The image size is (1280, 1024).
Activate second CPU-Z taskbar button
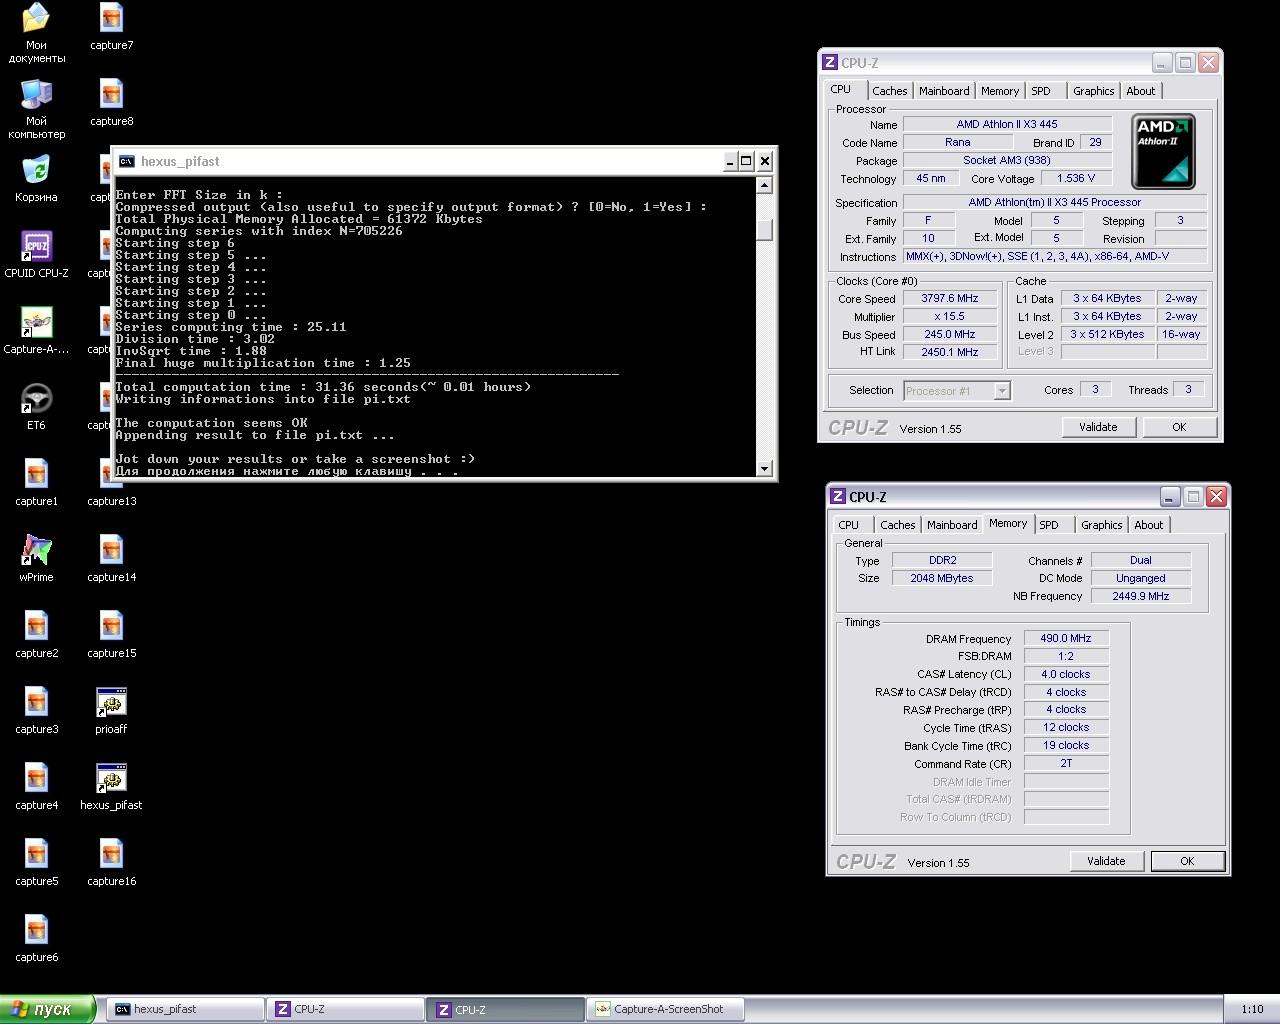[x=504, y=1009]
